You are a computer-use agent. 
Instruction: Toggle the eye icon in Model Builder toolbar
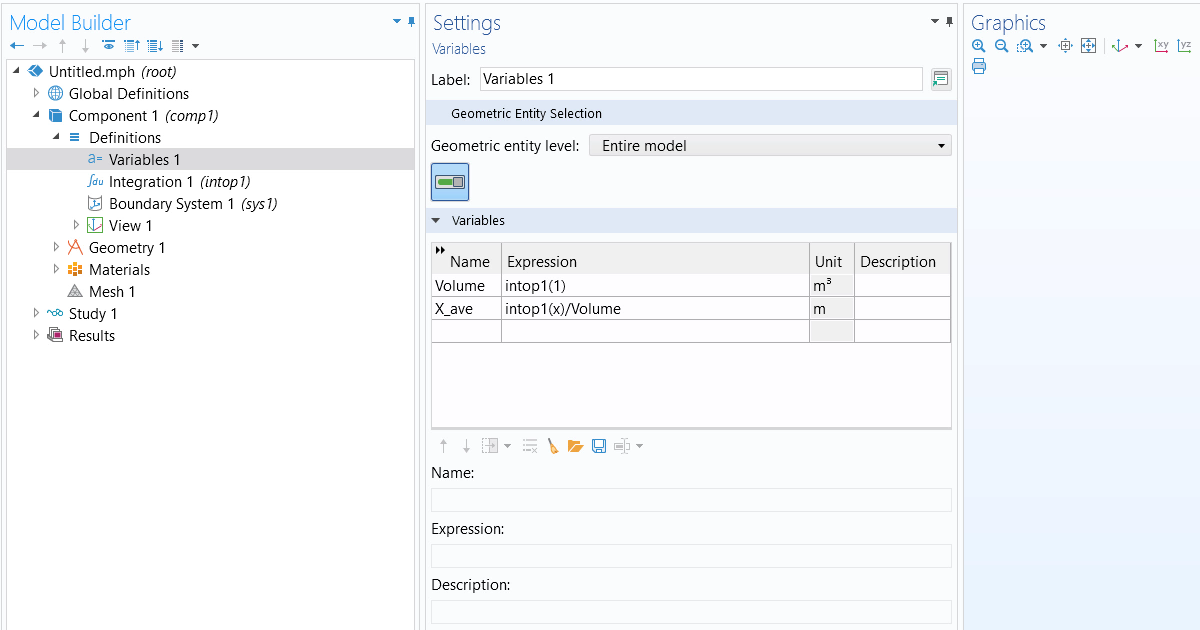pos(108,46)
